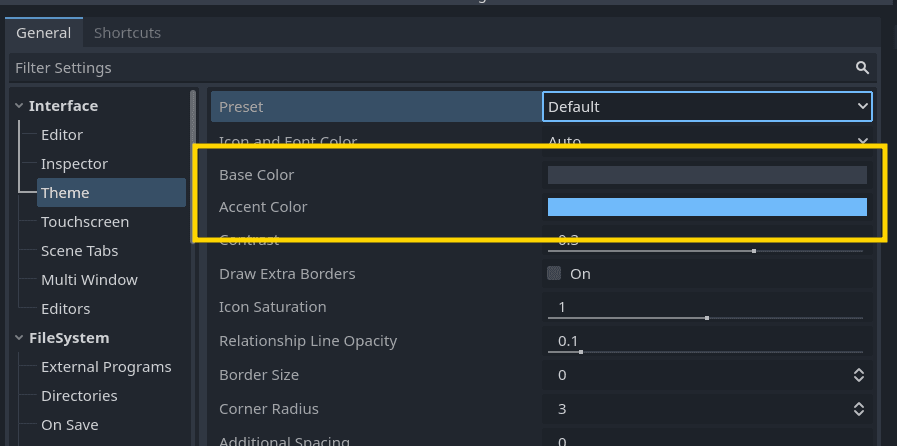Click the Base Color property label
Viewport: 897px width, 446px height.
(256, 175)
